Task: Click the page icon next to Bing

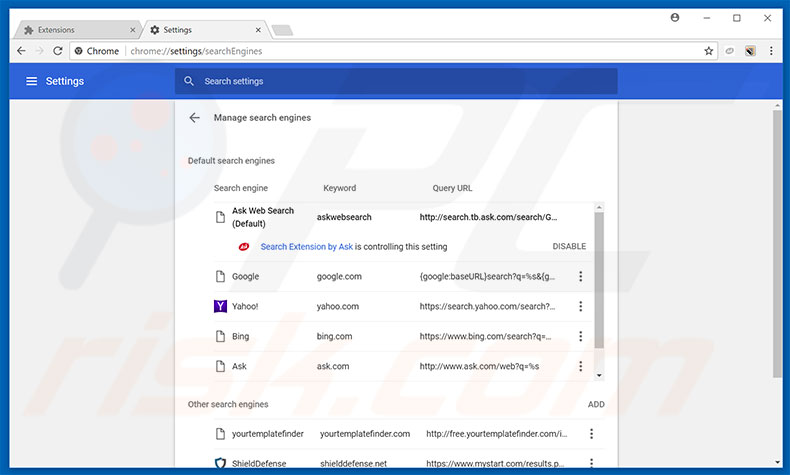Action: click(220, 336)
